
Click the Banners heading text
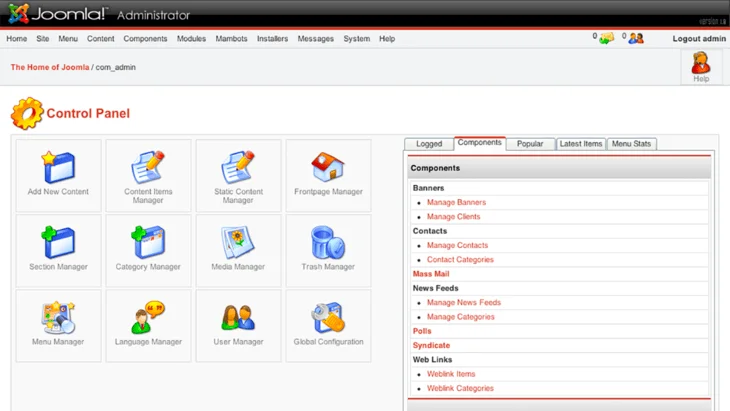pos(428,188)
